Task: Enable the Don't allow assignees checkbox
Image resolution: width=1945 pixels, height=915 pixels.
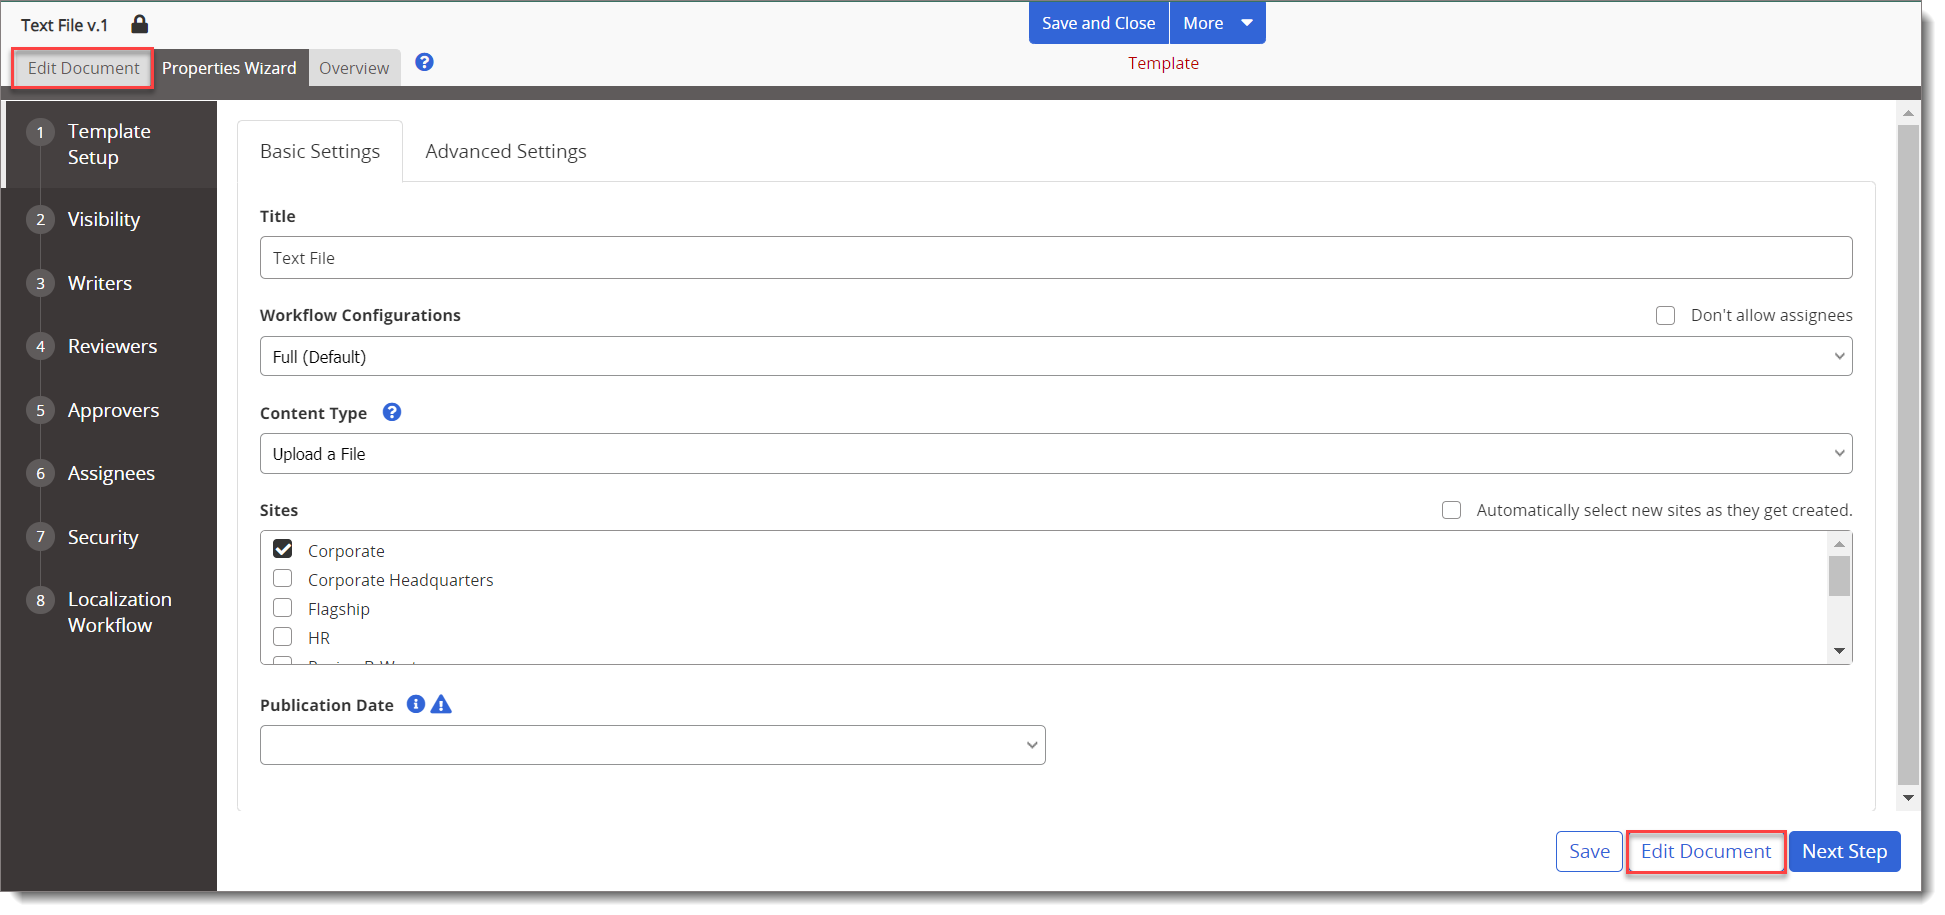Action: pos(1666,315)
